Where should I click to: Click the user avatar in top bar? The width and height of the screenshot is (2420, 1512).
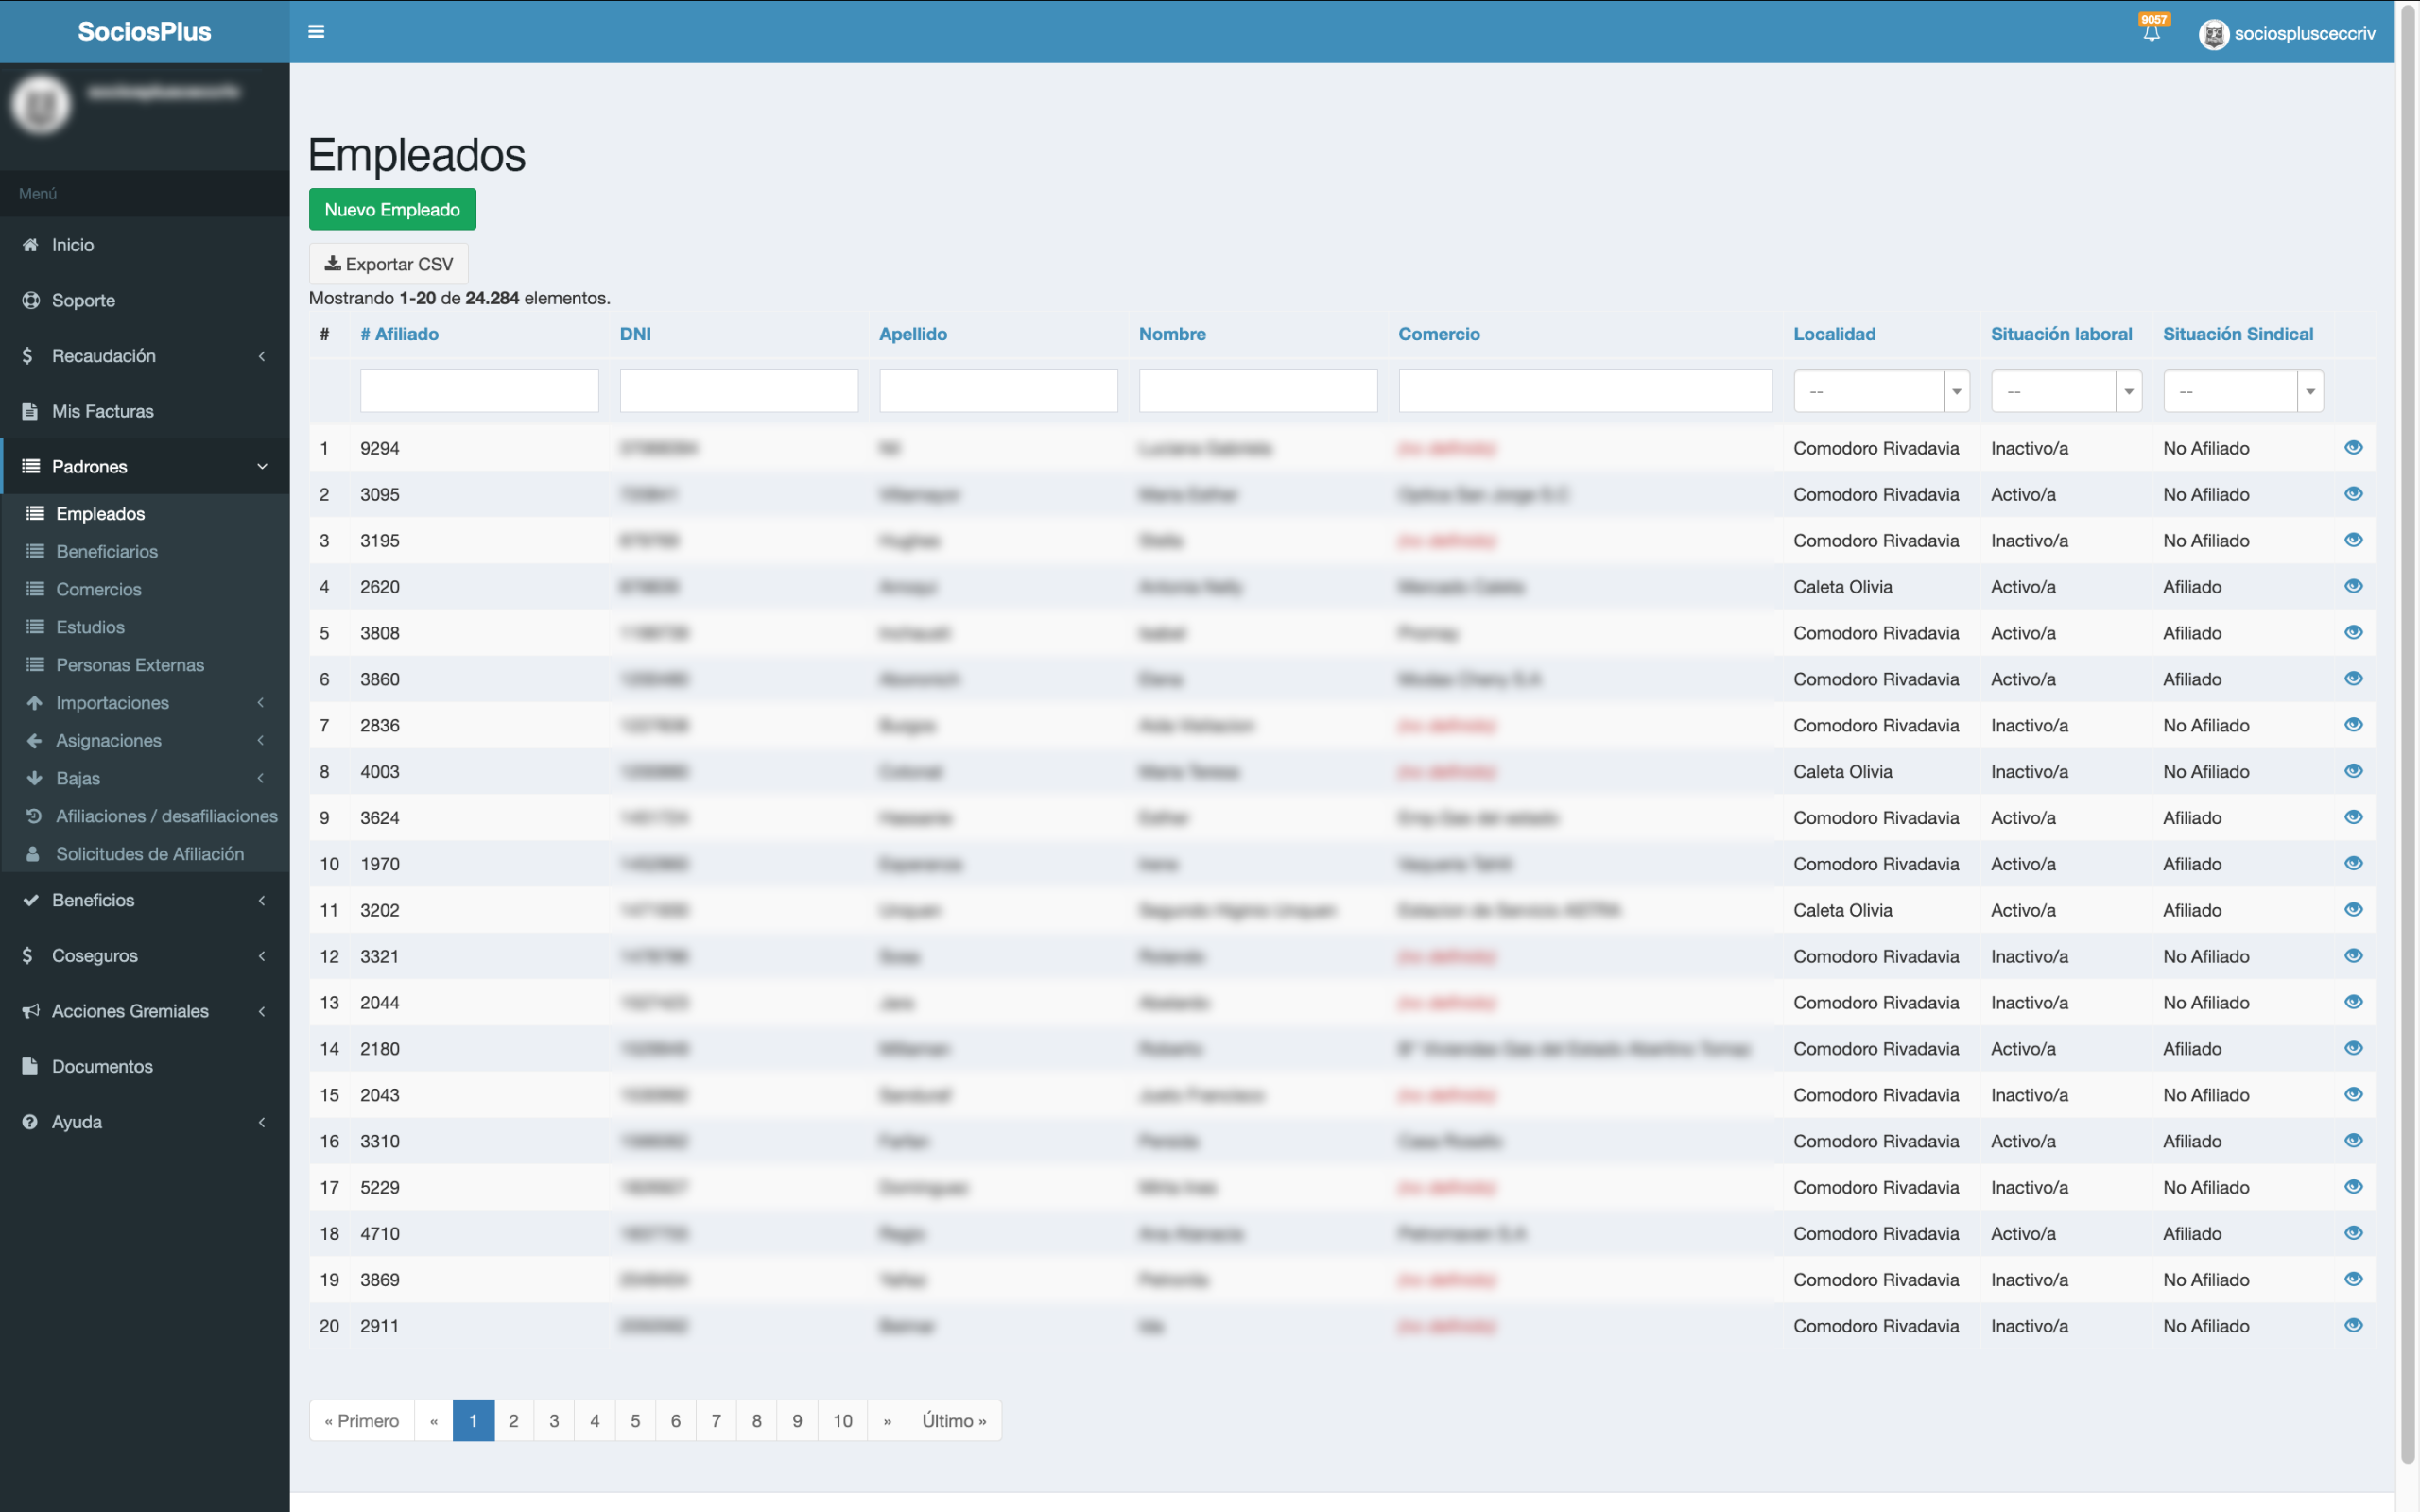2213,34
